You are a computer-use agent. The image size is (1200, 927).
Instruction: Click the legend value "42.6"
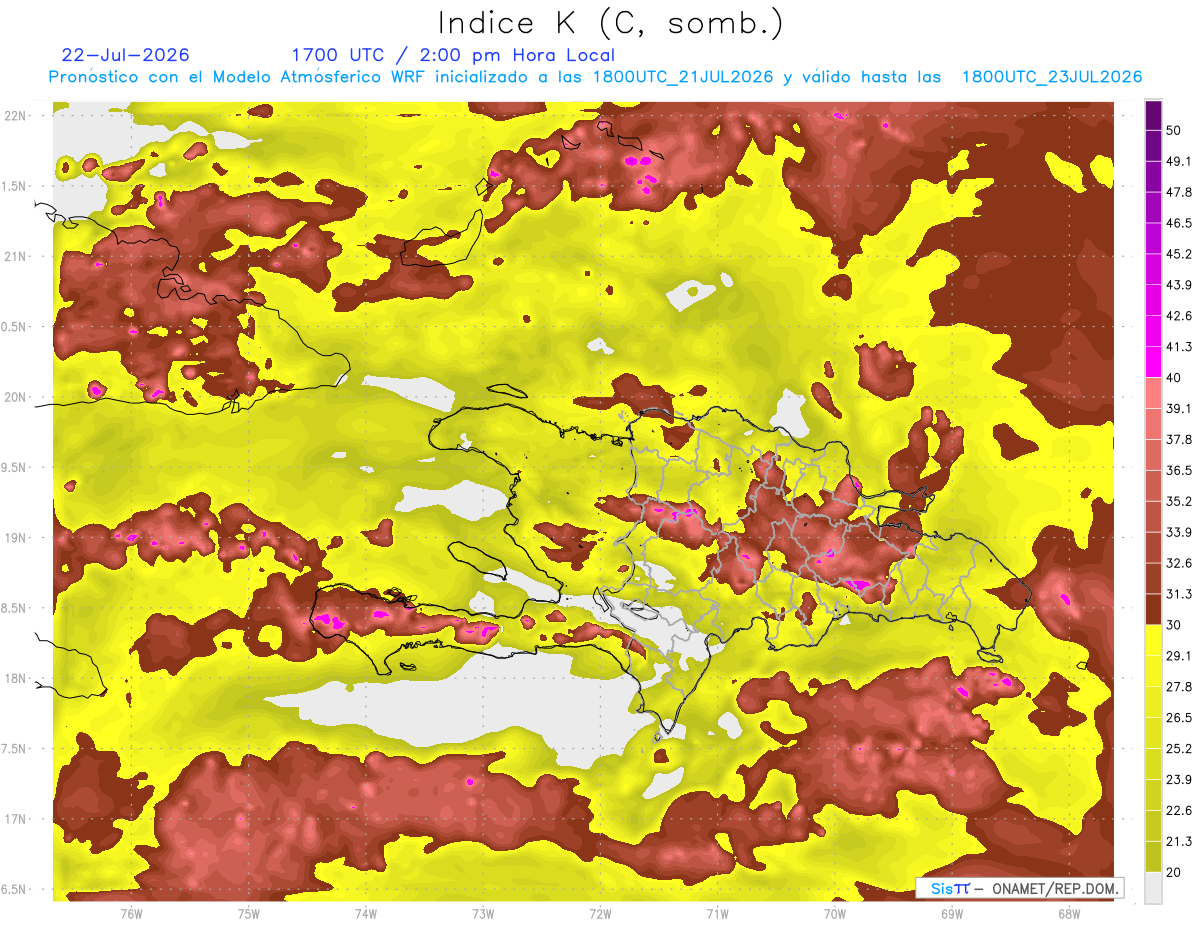click(x=1178, y=316)
